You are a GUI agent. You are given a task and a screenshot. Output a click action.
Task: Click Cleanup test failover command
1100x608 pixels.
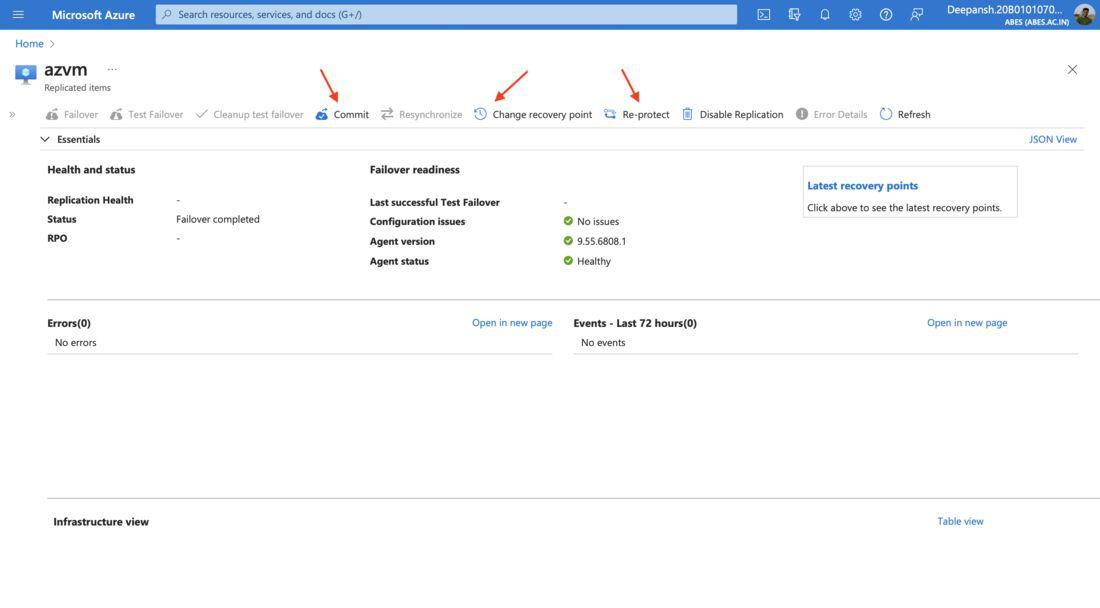pyautogui.click(x=250, y=114)
